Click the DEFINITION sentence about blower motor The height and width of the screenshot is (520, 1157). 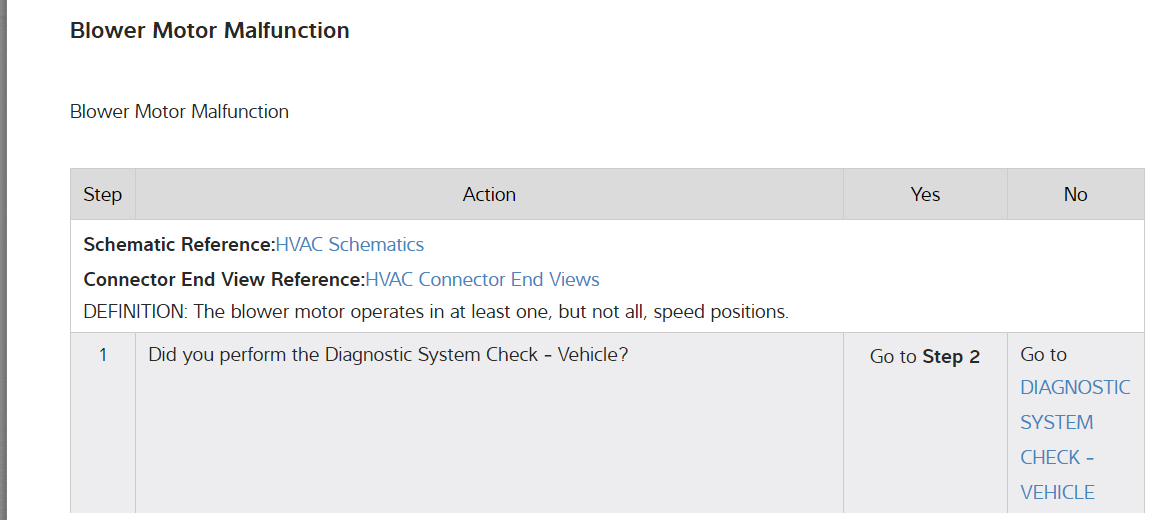click(436, 312)
